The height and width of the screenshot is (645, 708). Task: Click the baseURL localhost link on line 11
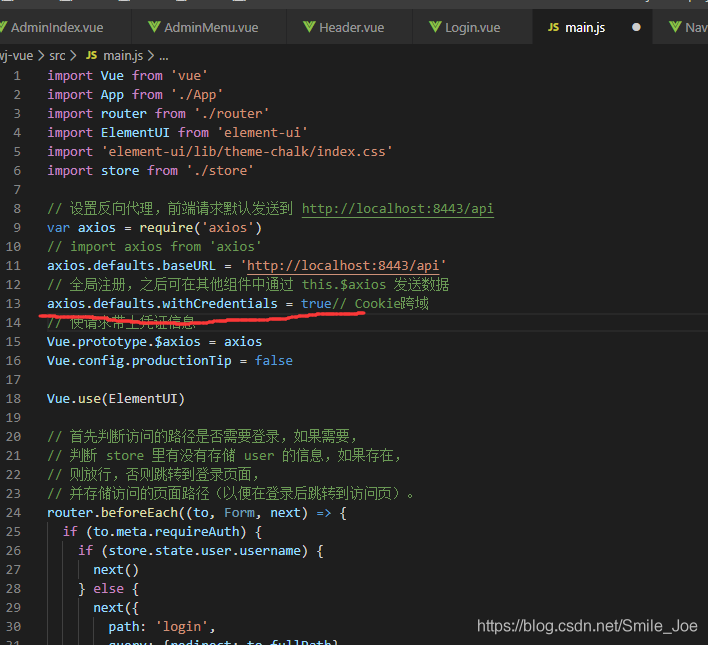point(343,265)
